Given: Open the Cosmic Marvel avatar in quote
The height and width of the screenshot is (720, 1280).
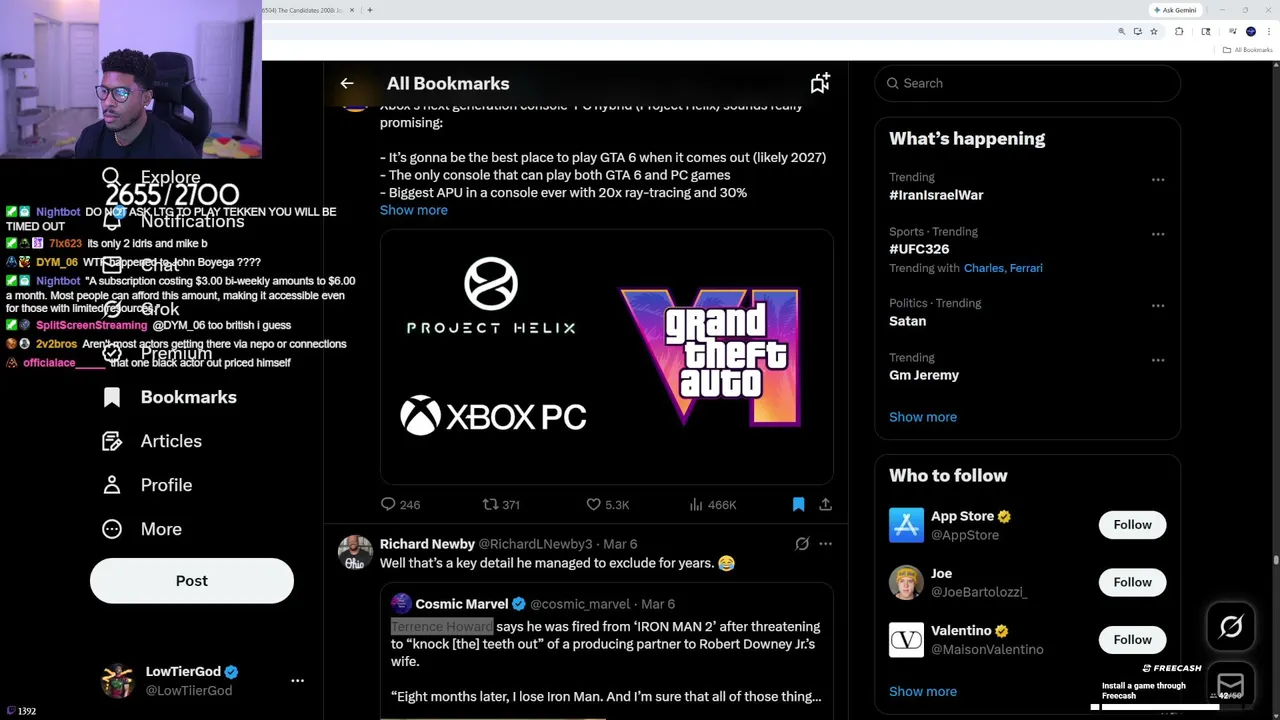Looking at the screenshot, I should coord(401,604).
